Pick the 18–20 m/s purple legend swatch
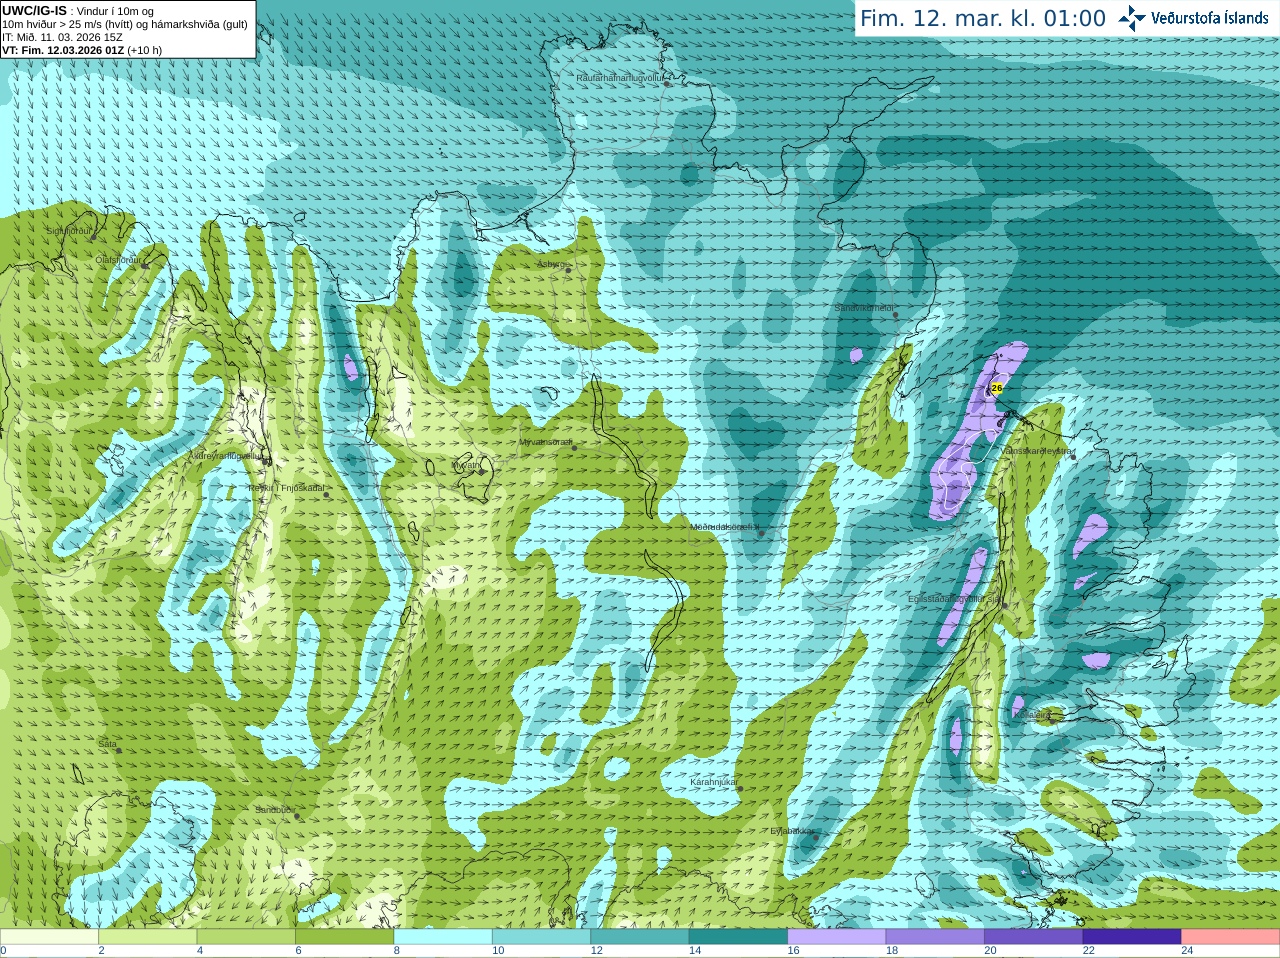The width and height of the screenshot is (1280, 958). (x=935, y=937)
